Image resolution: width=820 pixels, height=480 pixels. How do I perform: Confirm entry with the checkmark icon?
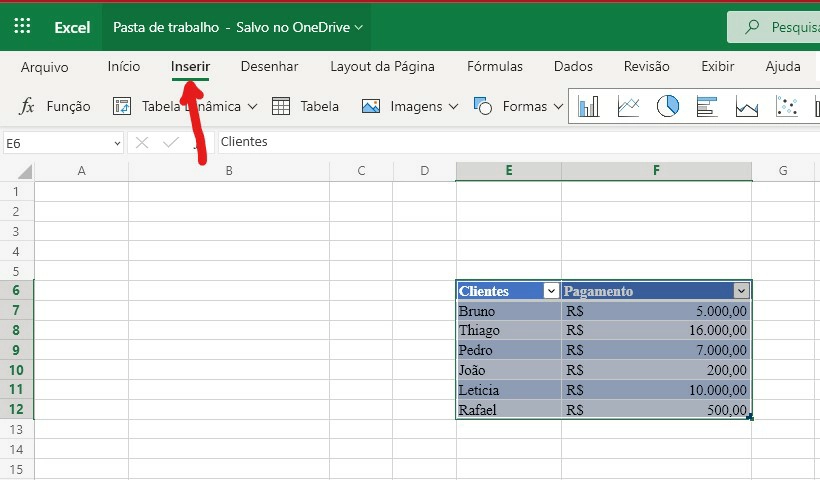click(170, 142)
